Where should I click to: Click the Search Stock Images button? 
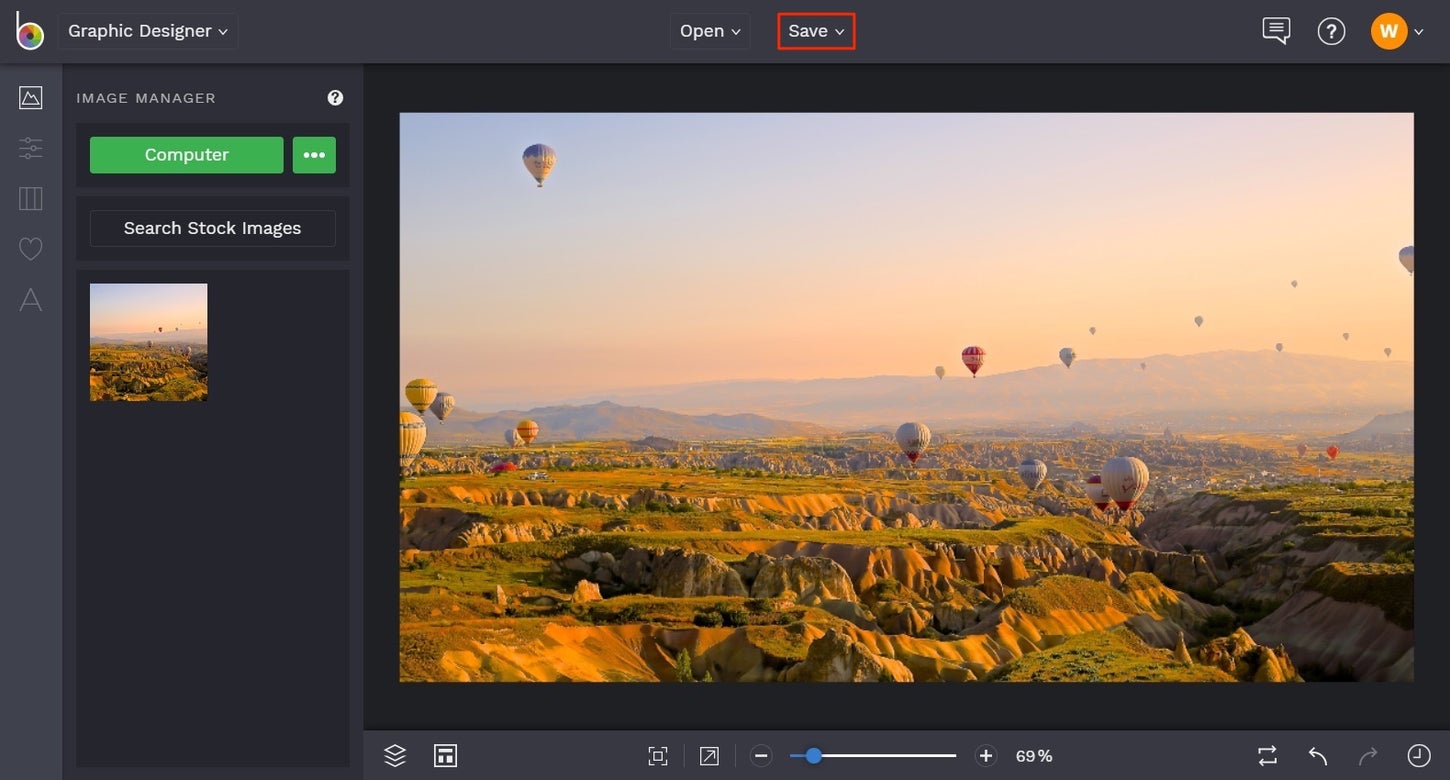[x=212, y=228]
